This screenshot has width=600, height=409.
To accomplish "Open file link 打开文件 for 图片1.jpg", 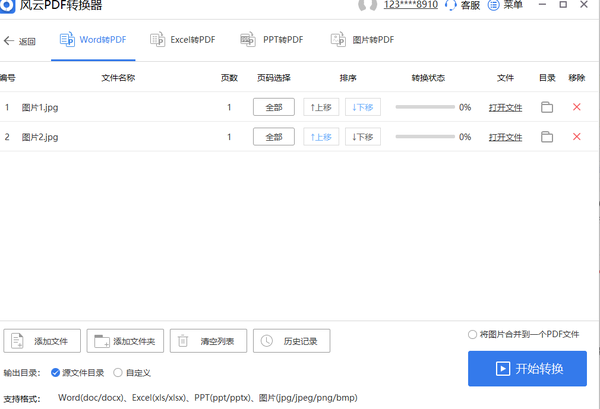I will 505,108.
